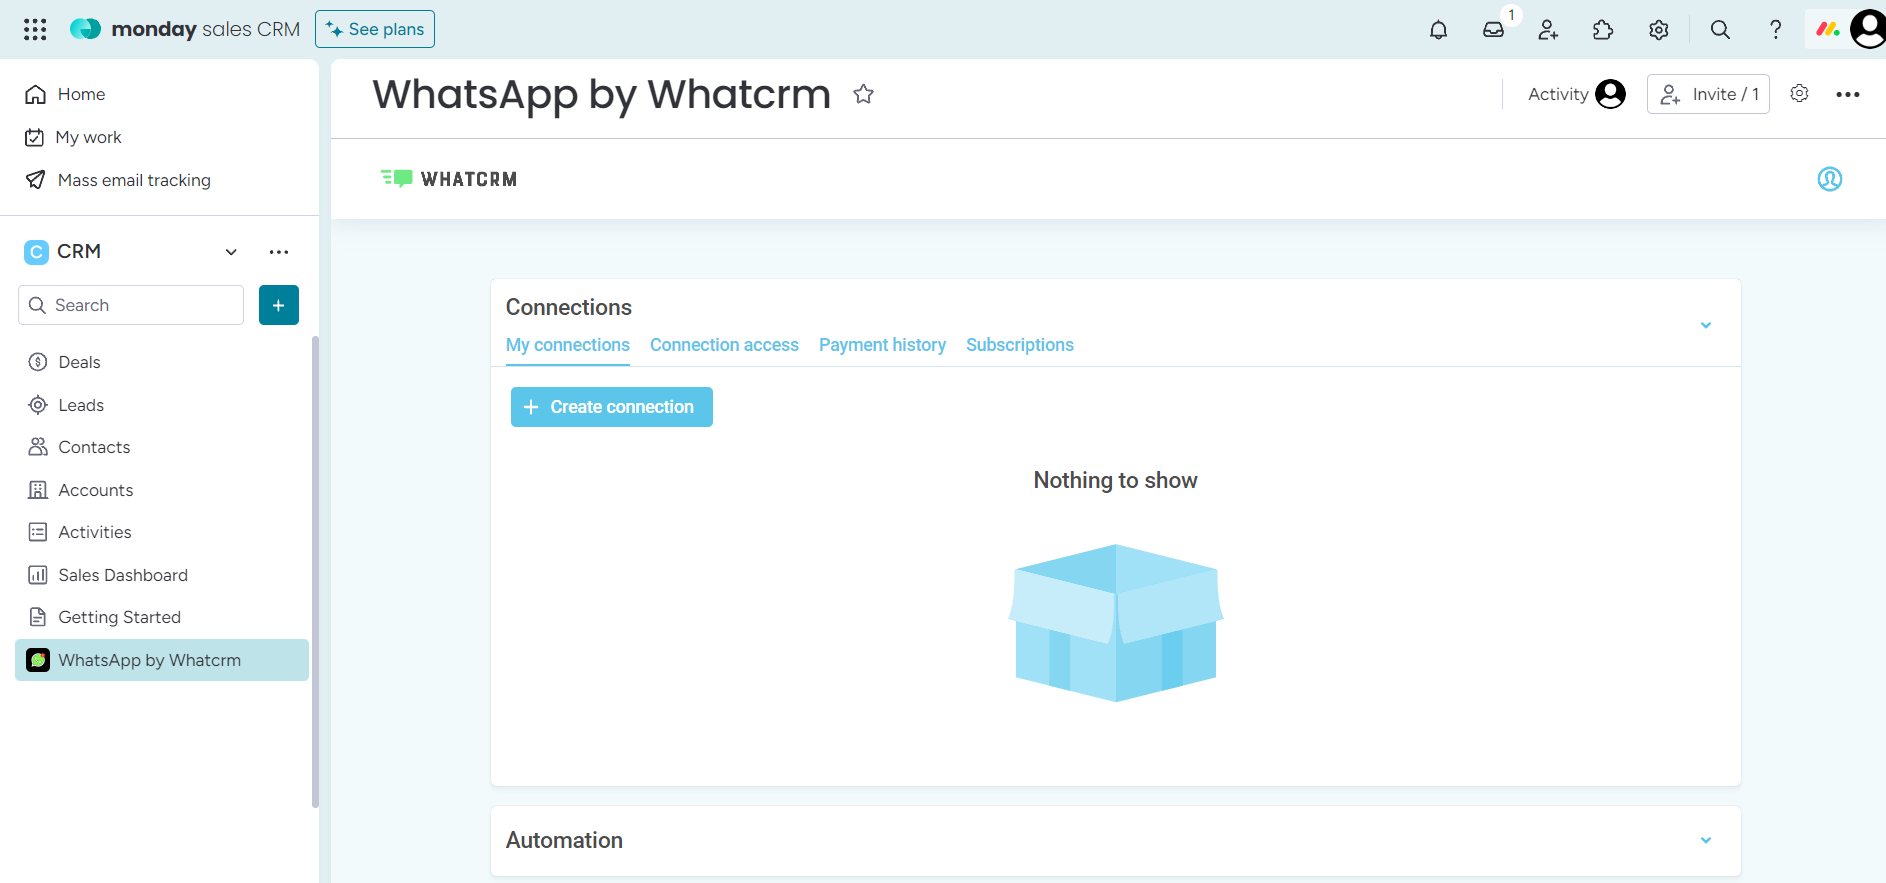Open the help question mark icon

[1775, 30]
